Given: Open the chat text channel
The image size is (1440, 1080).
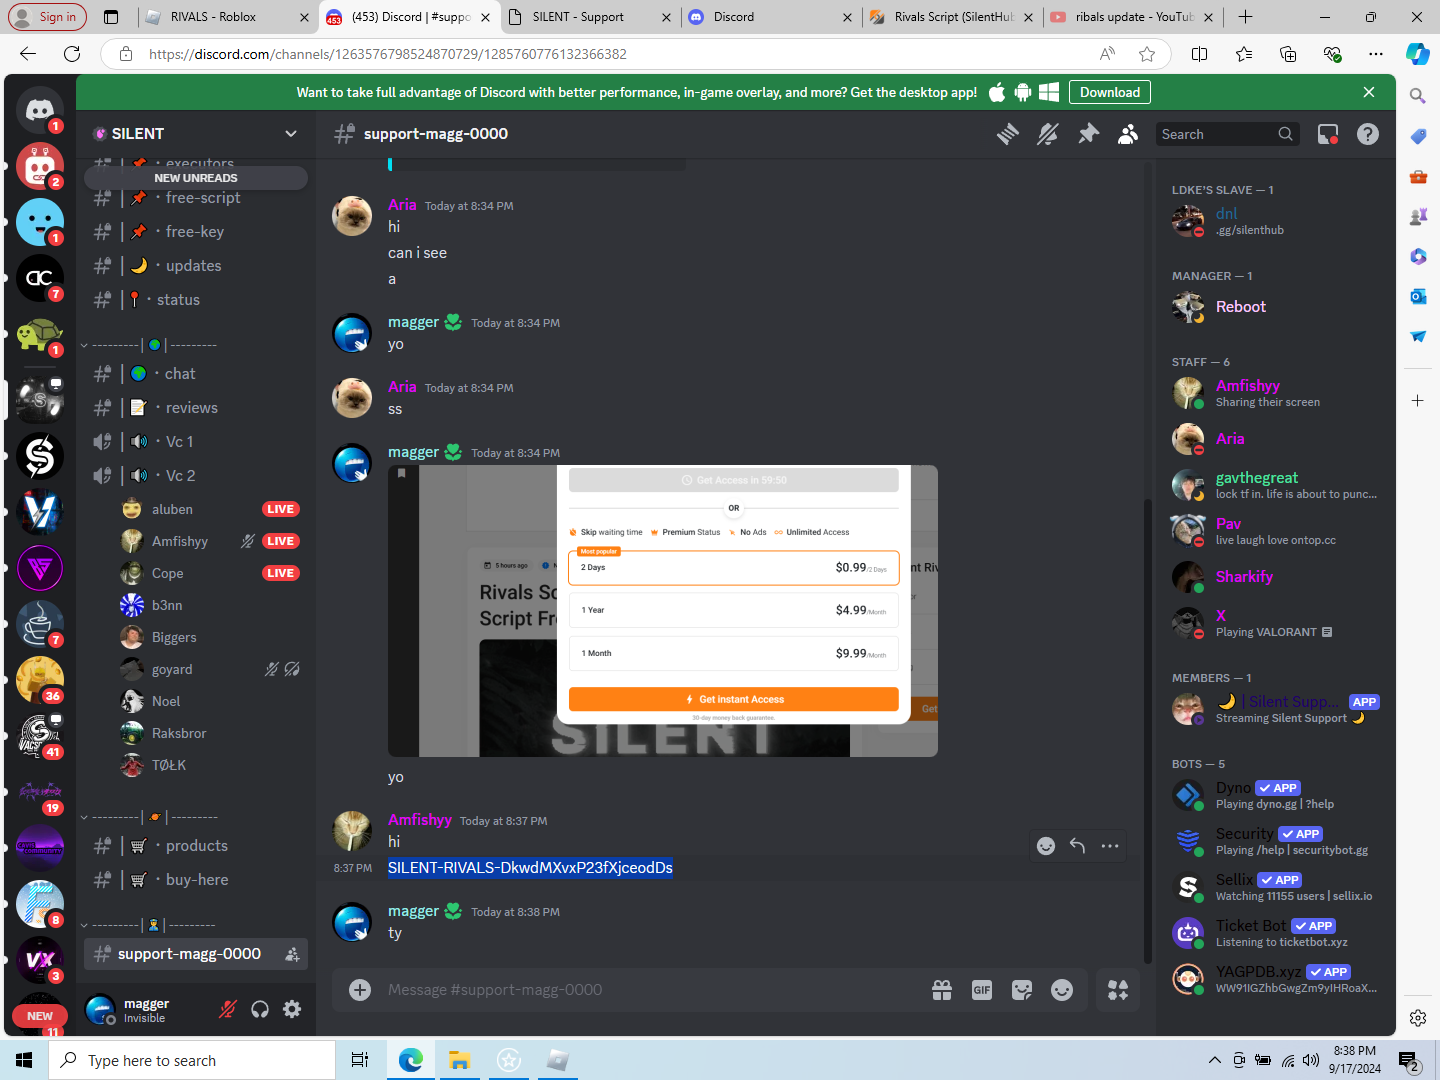Looking at the screenshot, I should pyautogui.click(x=196, y=374).
